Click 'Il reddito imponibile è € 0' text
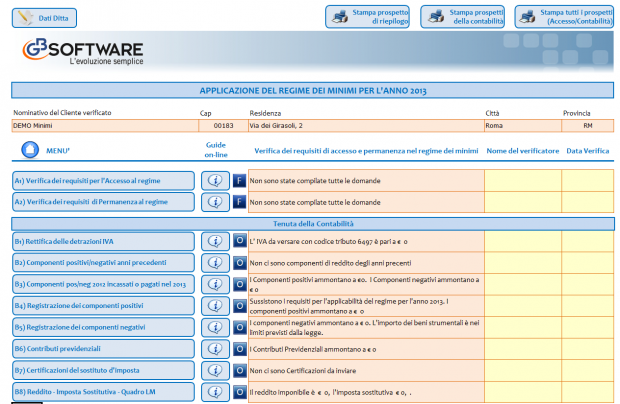This screenshot has width=620, height=404. click(x=331, y=393)
